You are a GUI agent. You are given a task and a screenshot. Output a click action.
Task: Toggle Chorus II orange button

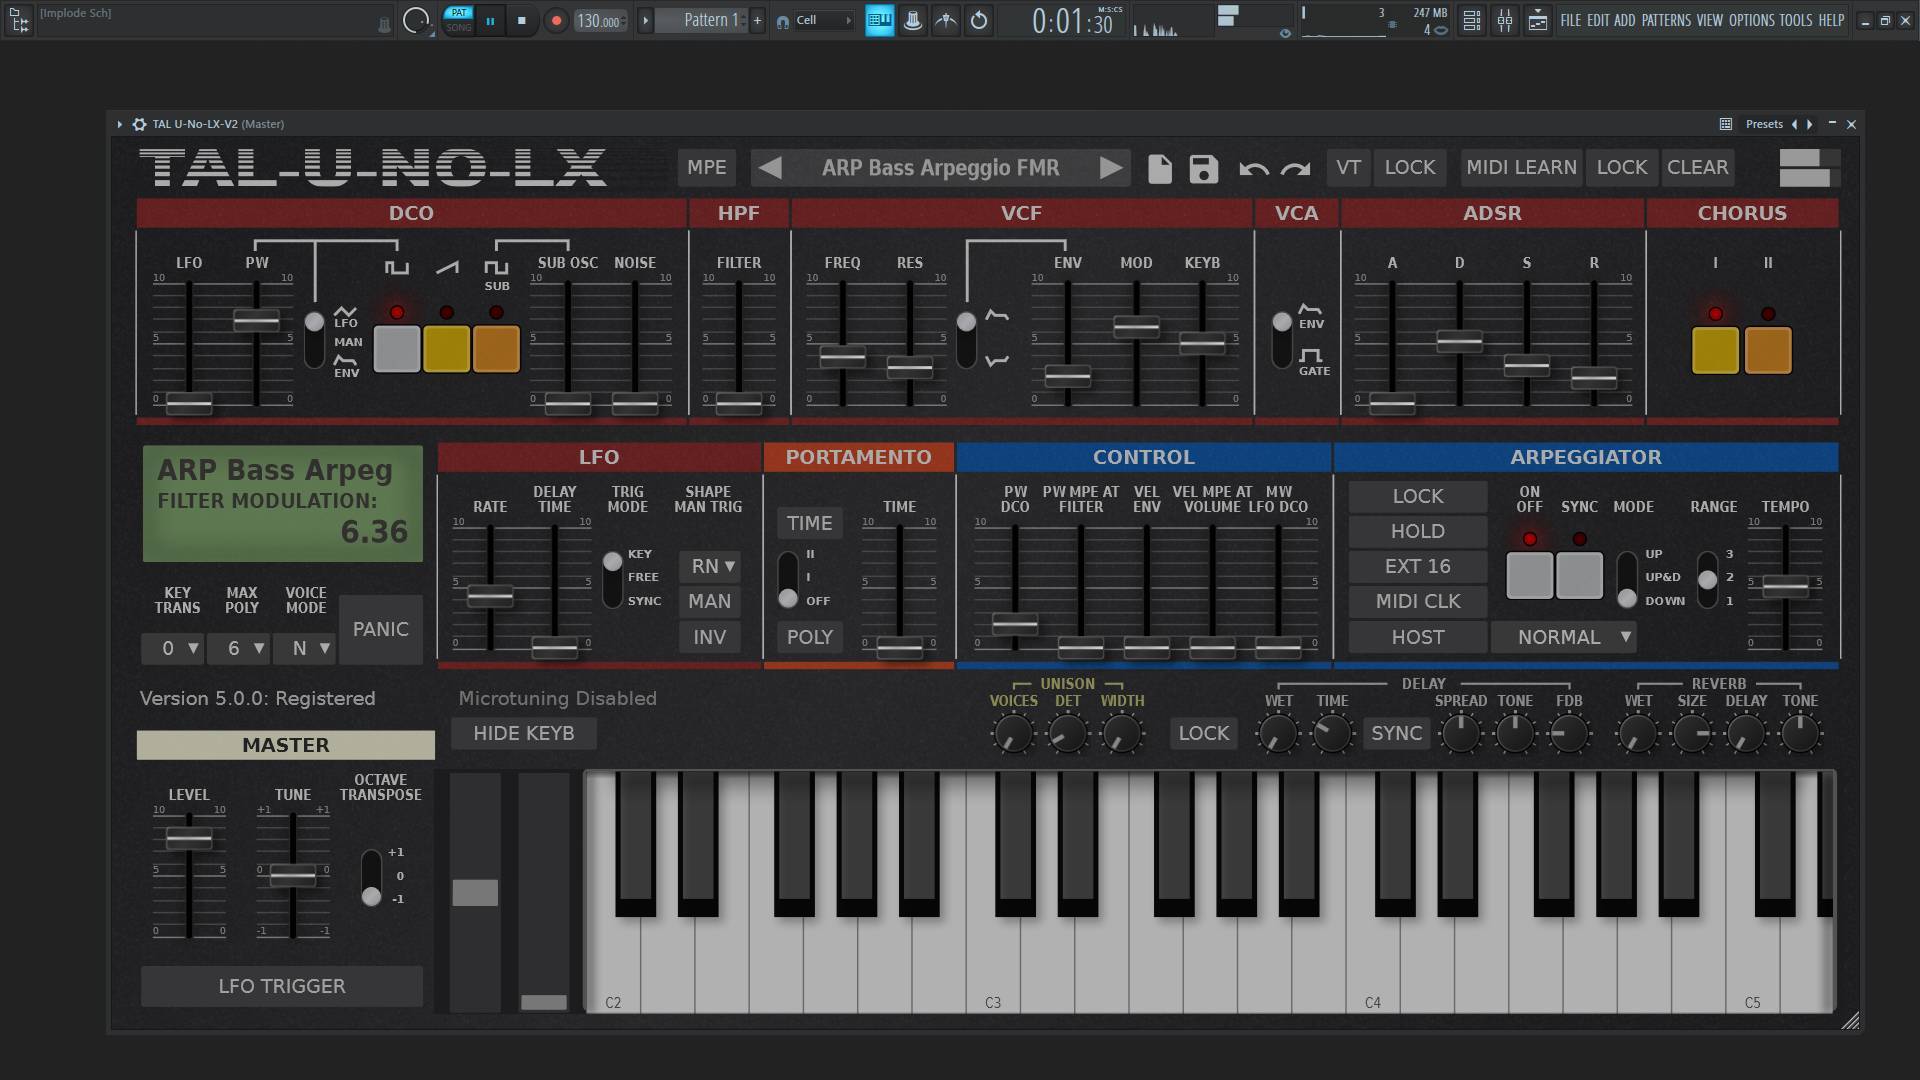pos(1768,351)
